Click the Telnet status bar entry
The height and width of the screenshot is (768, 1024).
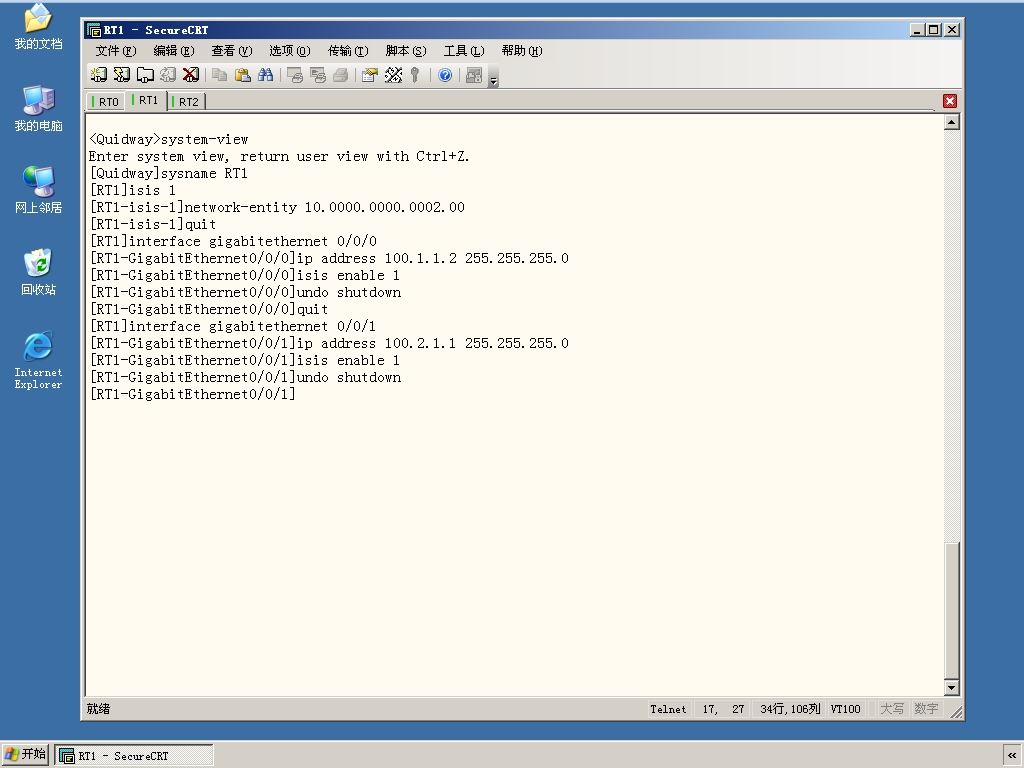(x=668, y=709)
